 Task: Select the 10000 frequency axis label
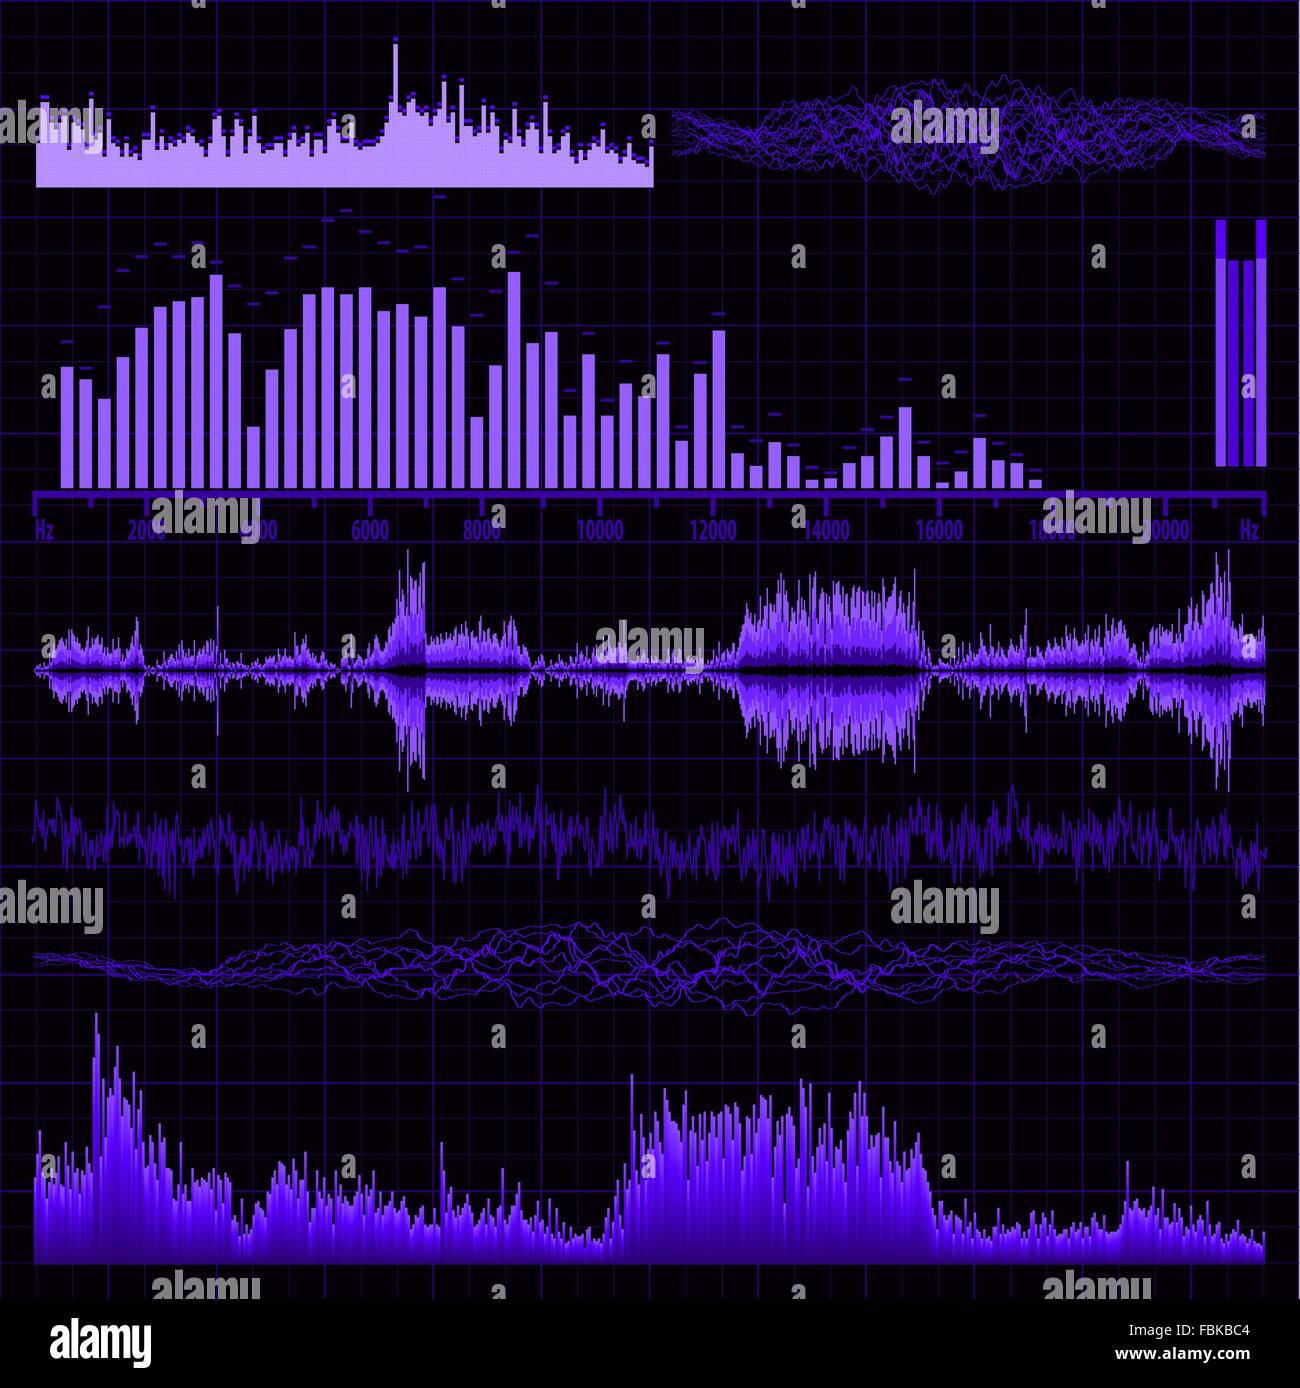(599, 530)
